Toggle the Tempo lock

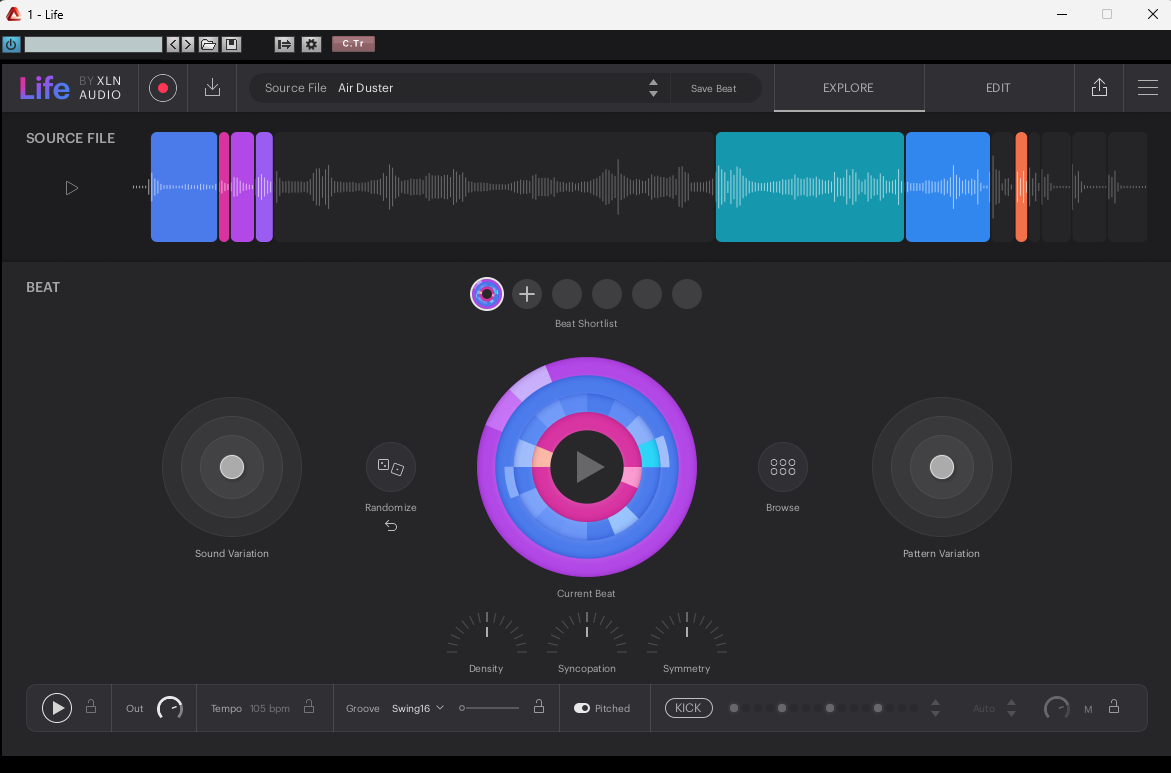tap(309, 707)
